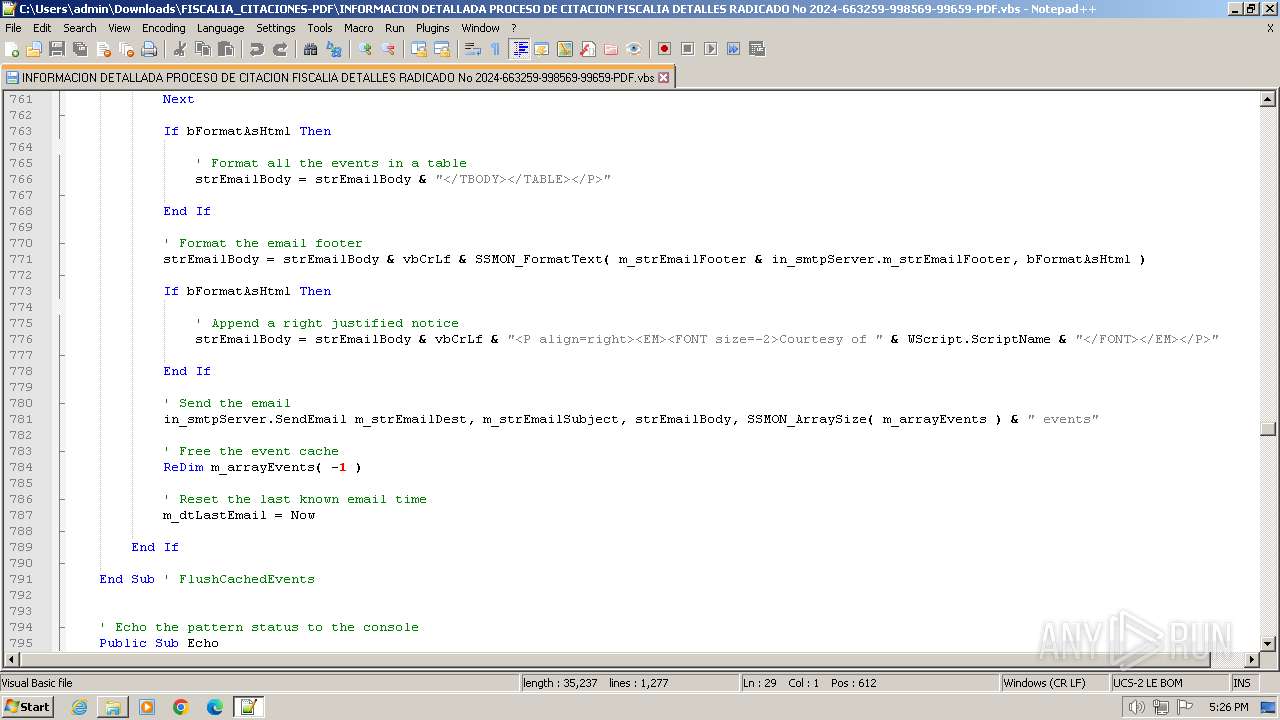
Task: Paste from clipboard toolbar icon
Action: (226, 49)
